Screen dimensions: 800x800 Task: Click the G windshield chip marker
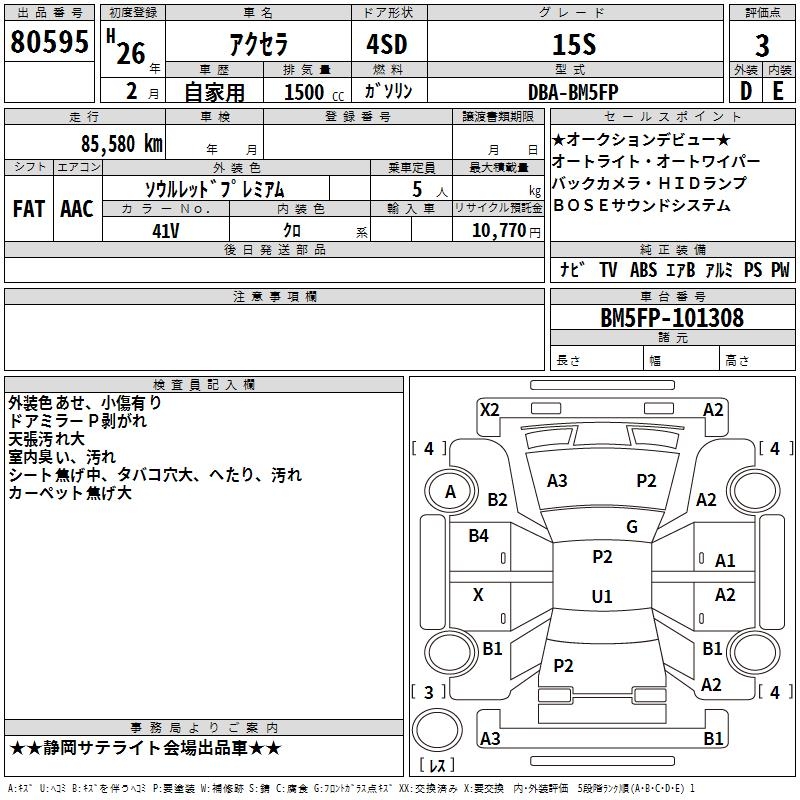click(x=632, y=527)
